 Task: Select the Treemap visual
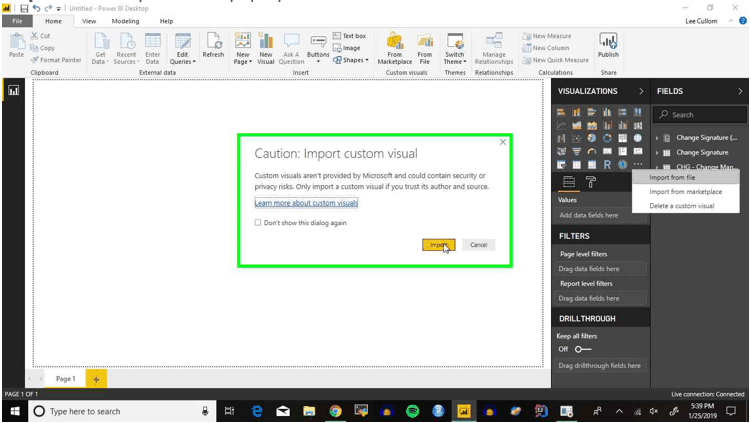tap(622, 138)
